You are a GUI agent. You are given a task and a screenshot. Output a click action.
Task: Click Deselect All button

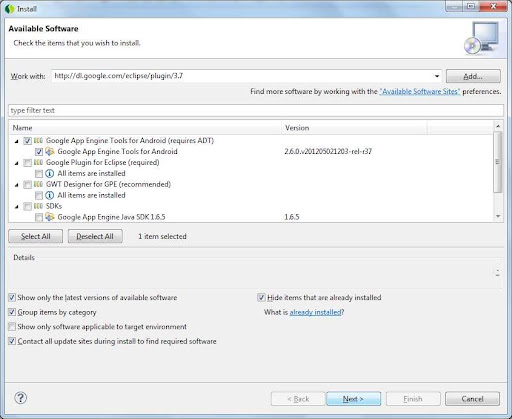click(95, 236)
